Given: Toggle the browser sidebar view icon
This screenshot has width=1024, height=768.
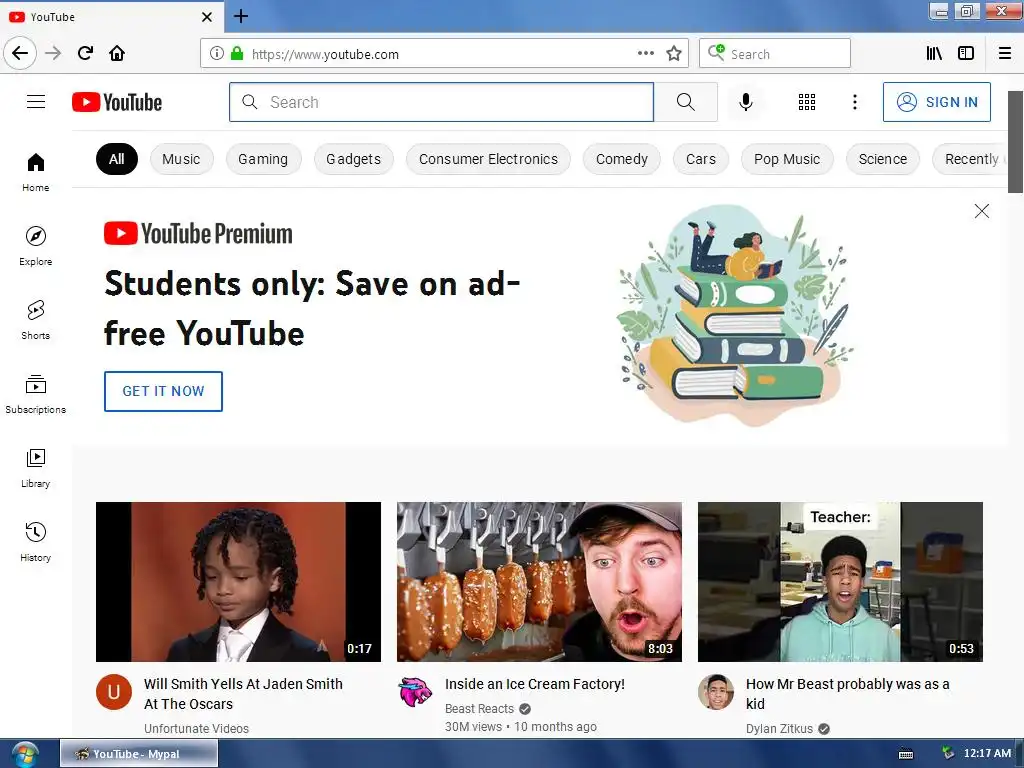Looking at the screenshot, I should click(966, 53).
